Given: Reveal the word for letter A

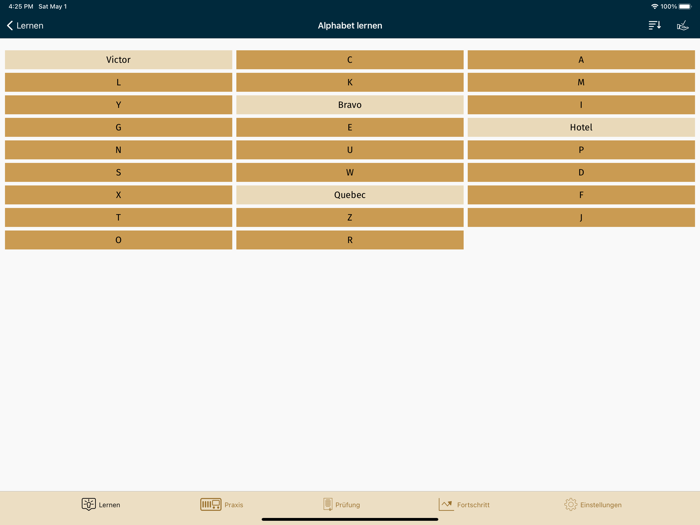Looking at the screenshot, I should (x=581, y=59).
